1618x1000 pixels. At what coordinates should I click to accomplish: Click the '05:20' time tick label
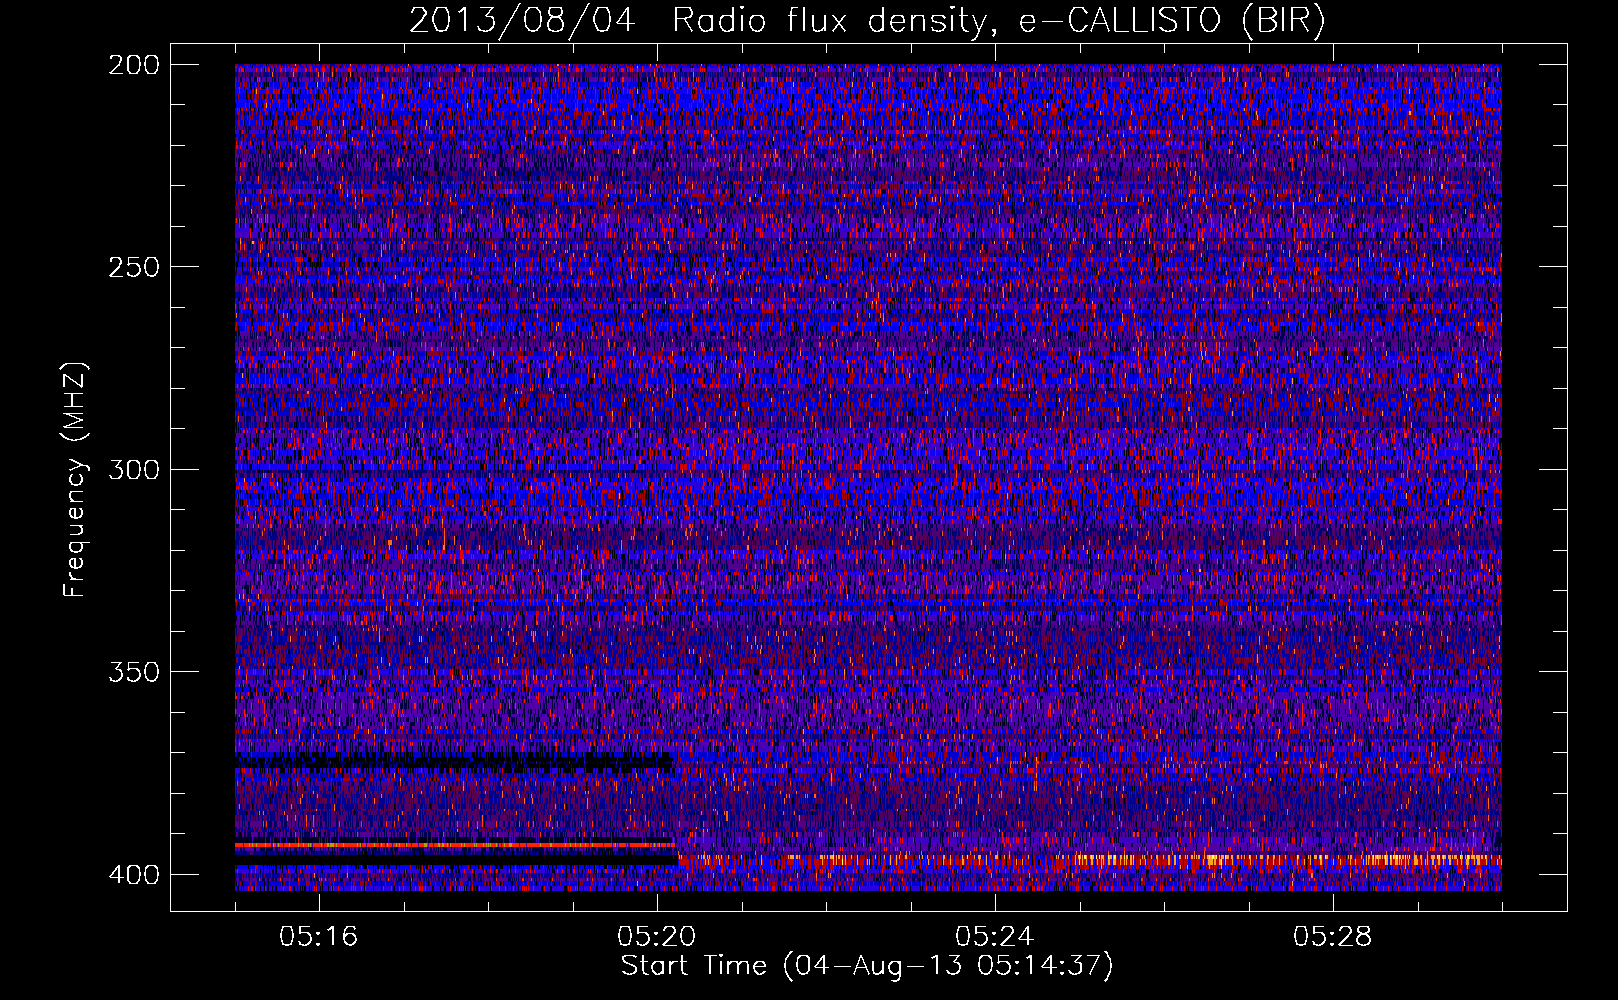pos(657,937)
